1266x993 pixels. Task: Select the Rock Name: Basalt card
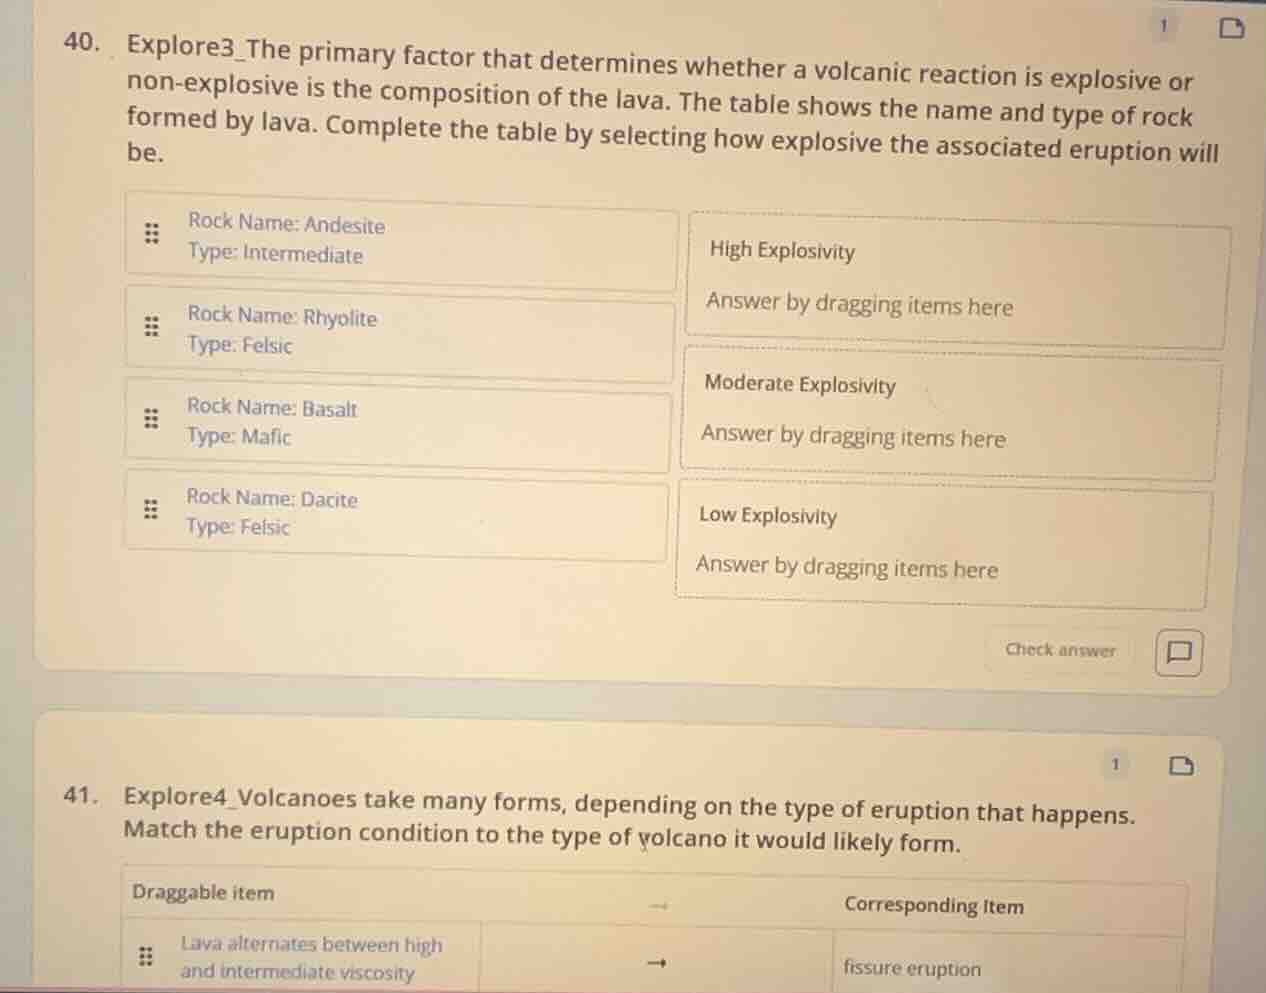pos(400,423)
